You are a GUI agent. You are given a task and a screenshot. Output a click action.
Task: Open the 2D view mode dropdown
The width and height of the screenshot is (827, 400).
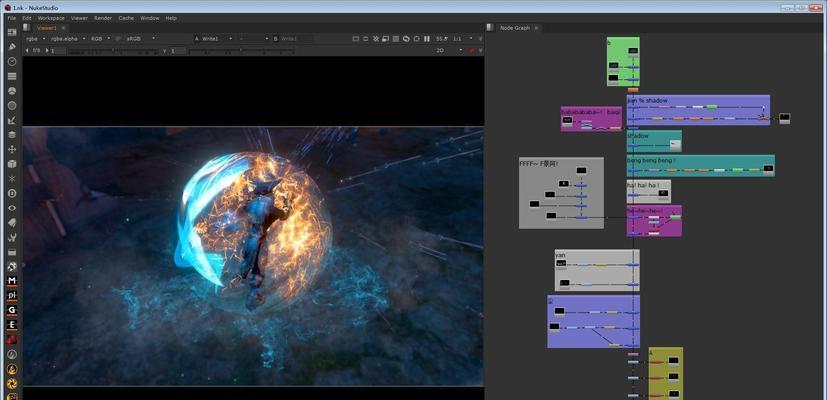tap(449, 51)
